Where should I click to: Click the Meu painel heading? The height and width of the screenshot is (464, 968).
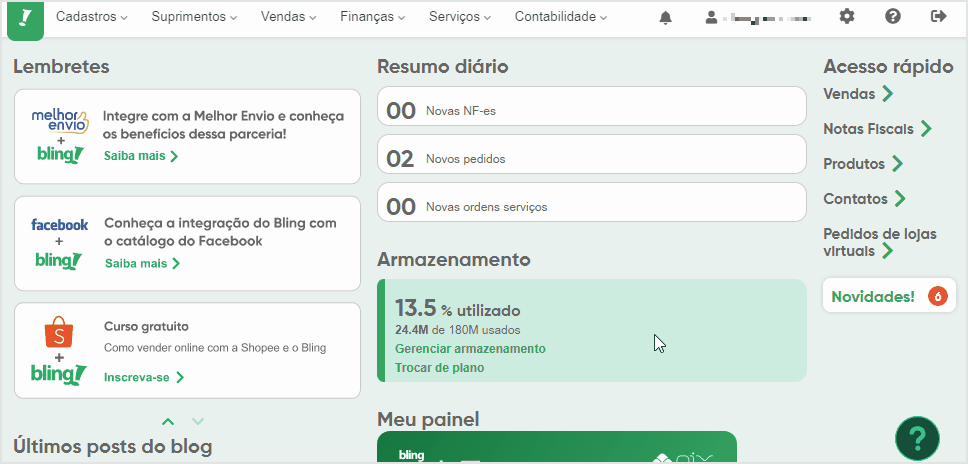428,420
